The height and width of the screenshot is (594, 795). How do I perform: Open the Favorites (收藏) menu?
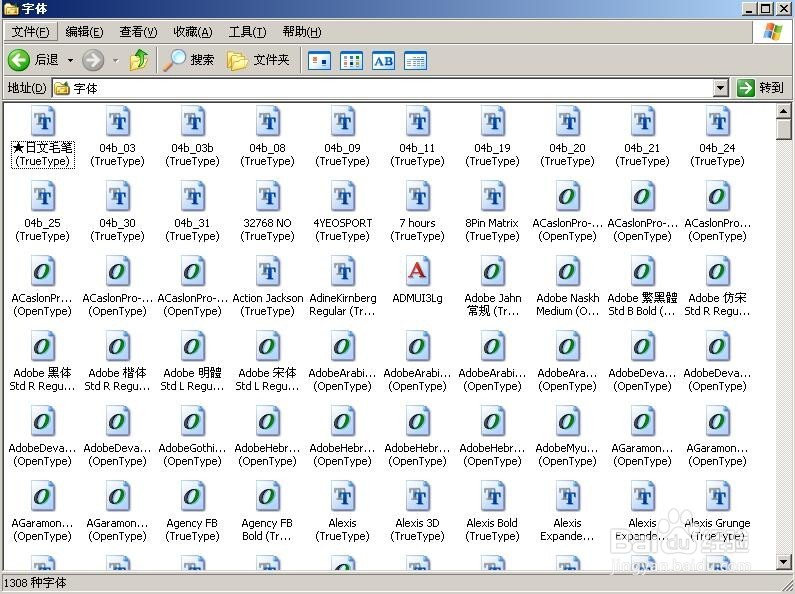click(193, 32)
